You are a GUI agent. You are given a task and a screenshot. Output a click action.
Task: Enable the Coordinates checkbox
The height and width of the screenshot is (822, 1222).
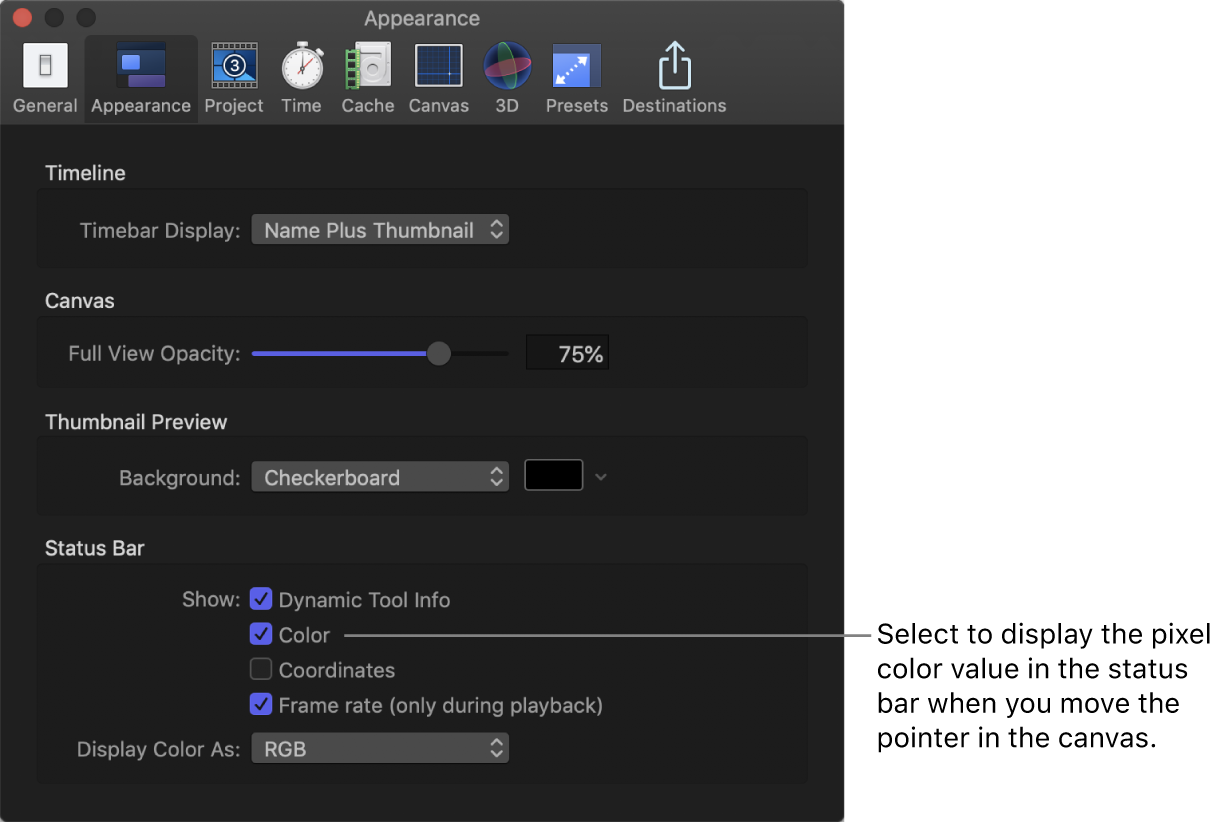pyautogui.click(x=261, y=669)
